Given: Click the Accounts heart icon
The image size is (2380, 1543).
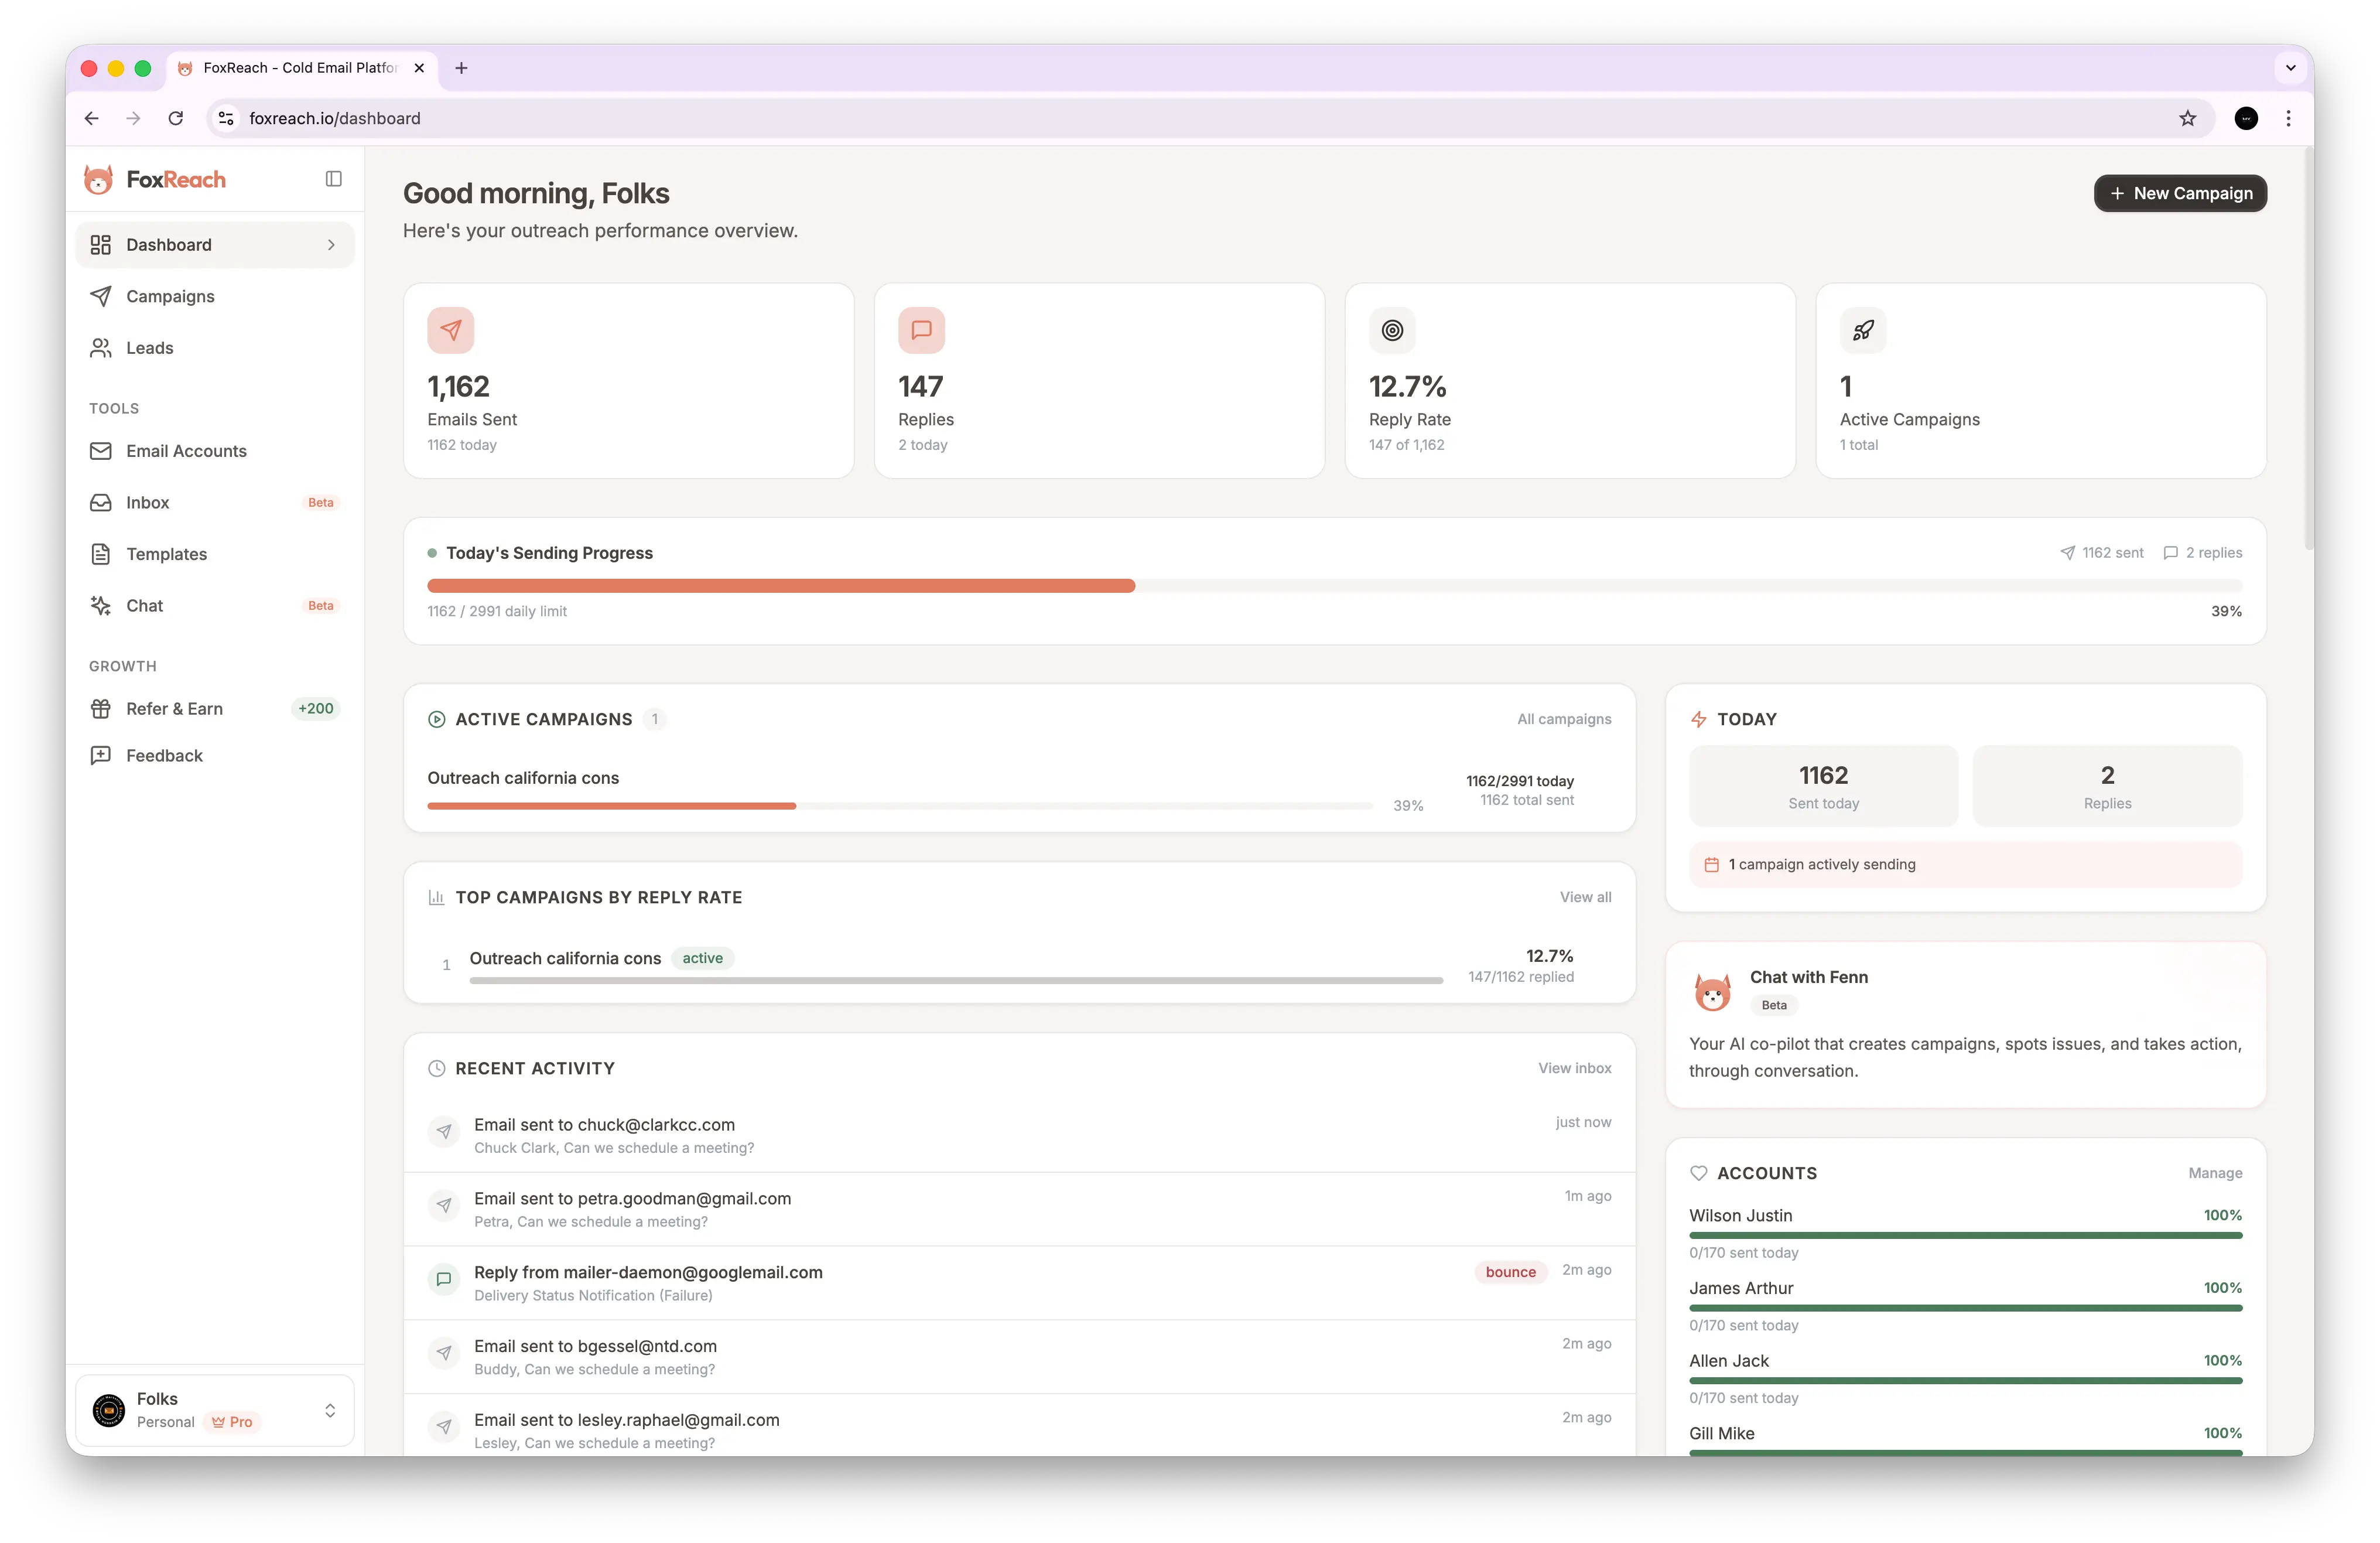Looking at the screenshot, I should point(1698,1173).
